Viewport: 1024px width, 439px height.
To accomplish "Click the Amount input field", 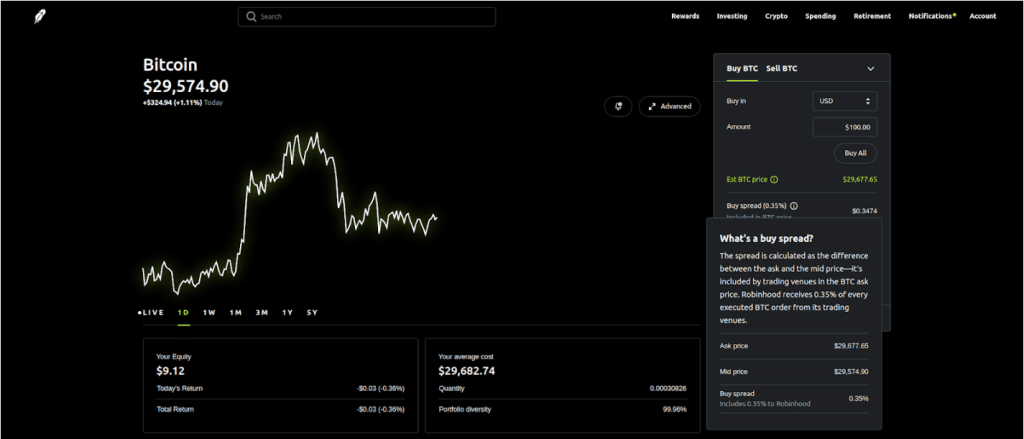I will point(845,127).
